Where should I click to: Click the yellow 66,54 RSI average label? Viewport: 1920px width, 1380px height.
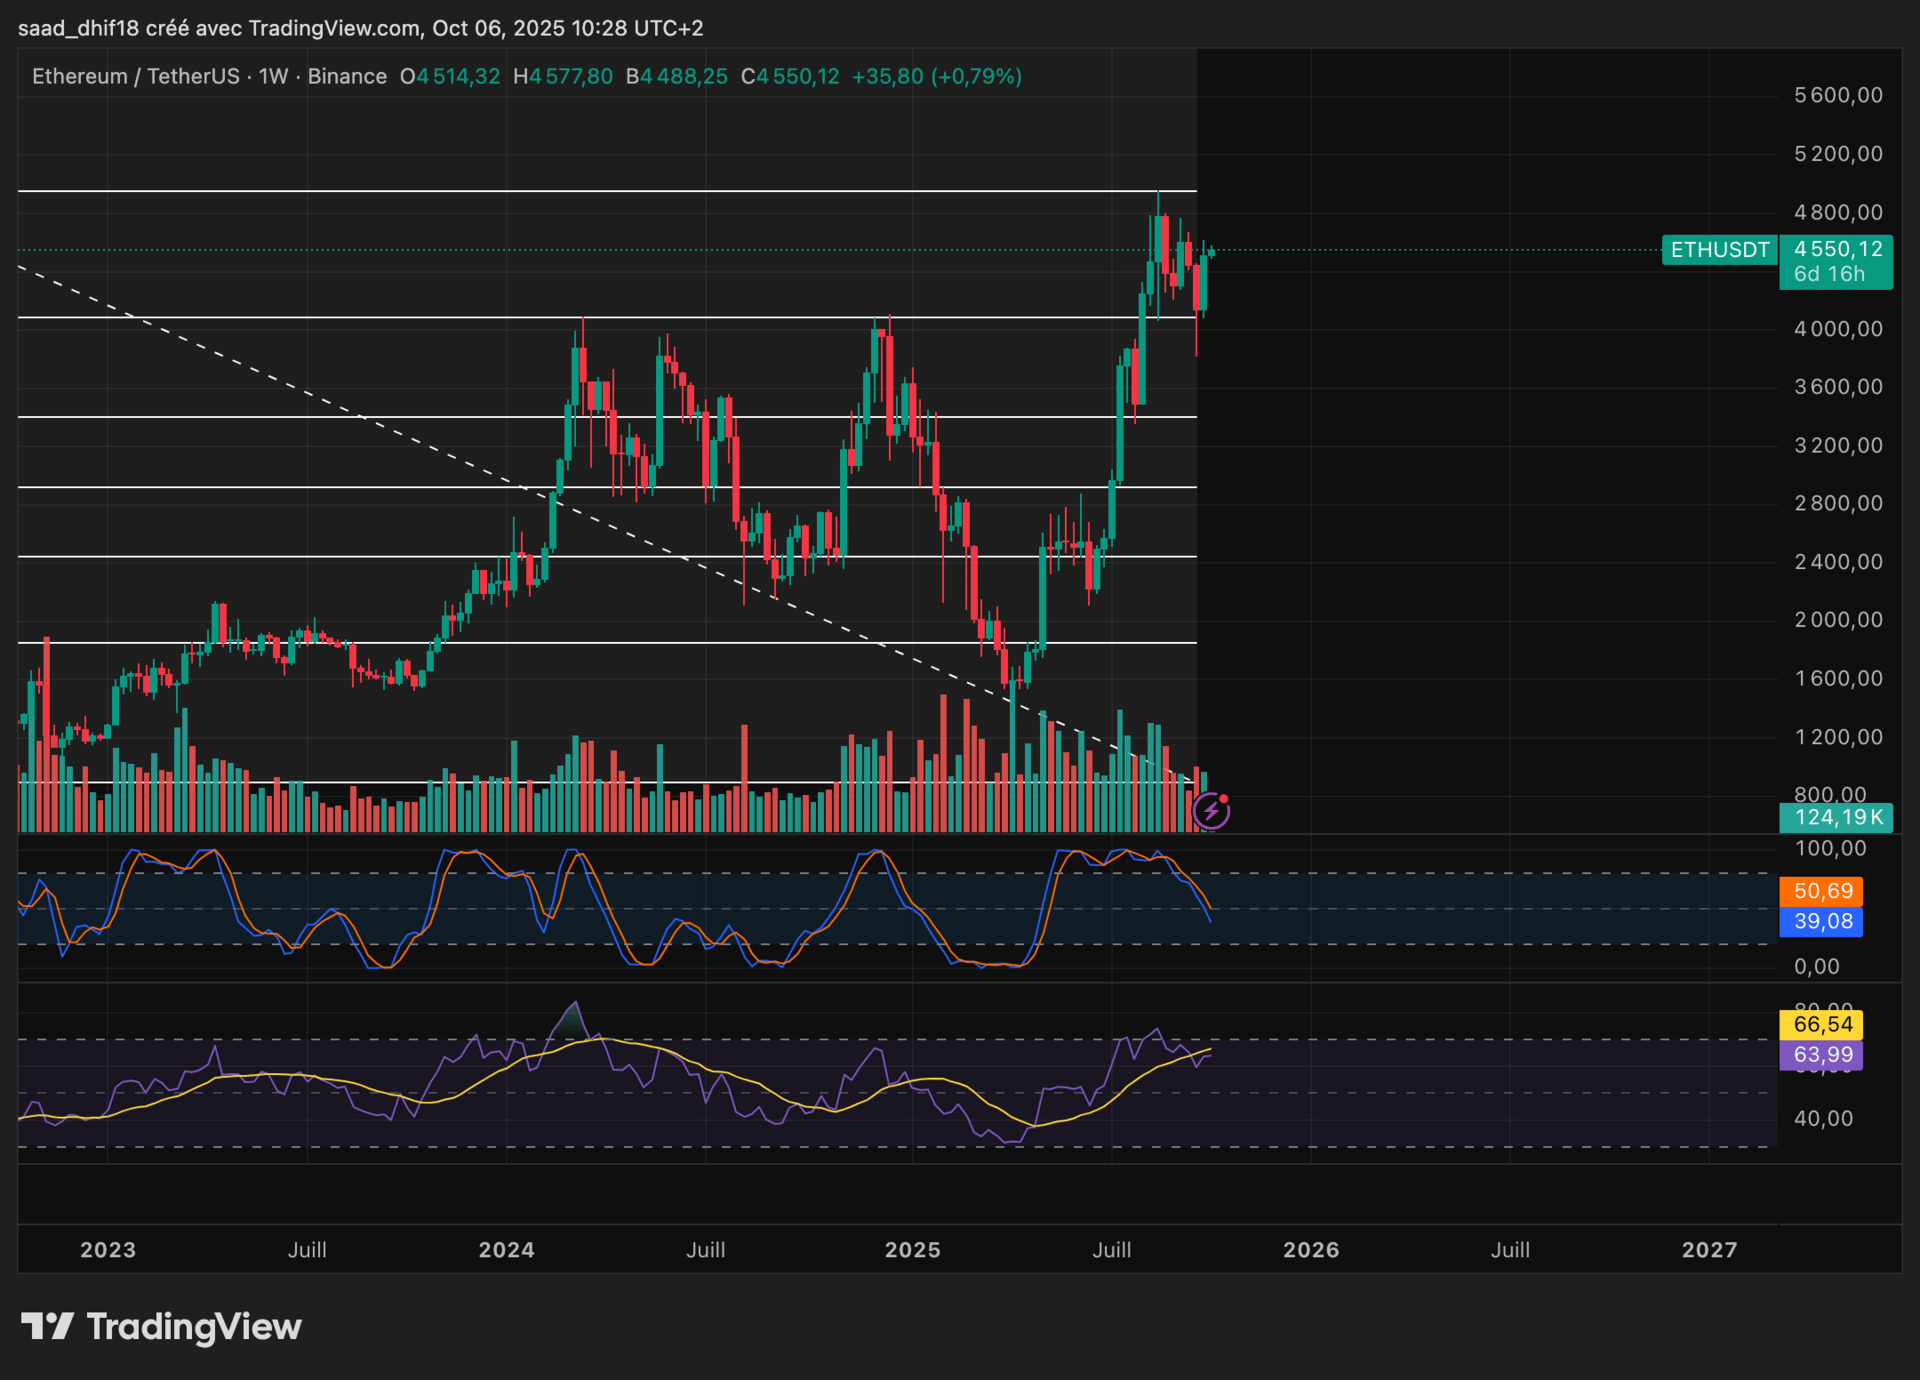1822,1024
